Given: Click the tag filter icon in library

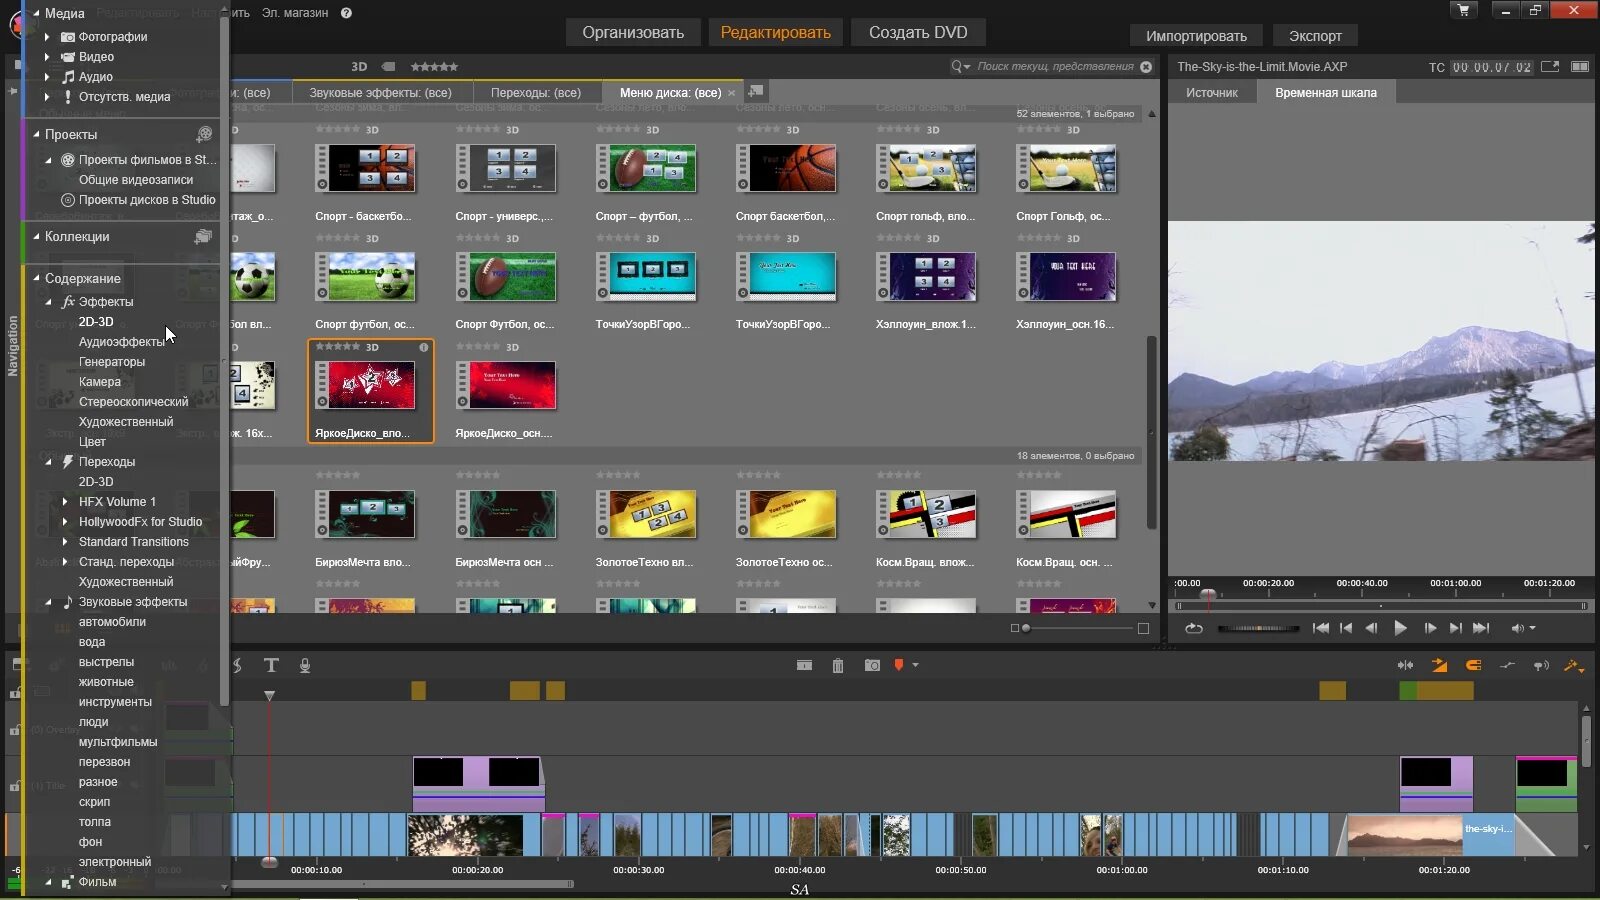Looking at the screenshot, I should point(388,67).
